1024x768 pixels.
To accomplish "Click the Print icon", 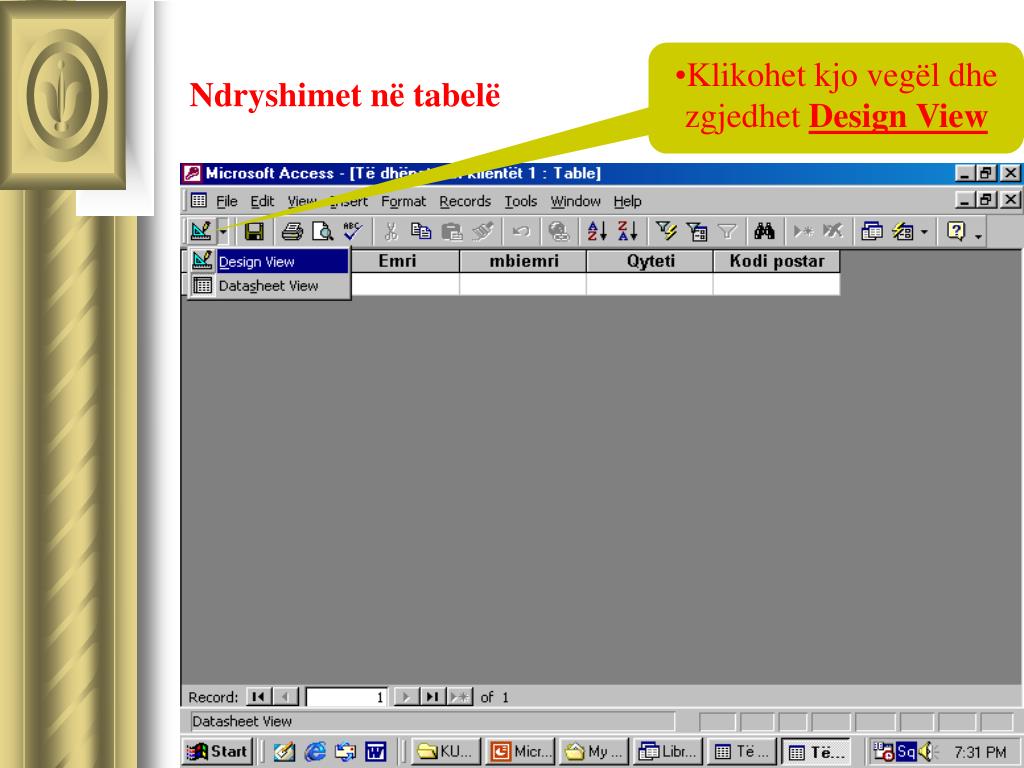I will (292, 231).
